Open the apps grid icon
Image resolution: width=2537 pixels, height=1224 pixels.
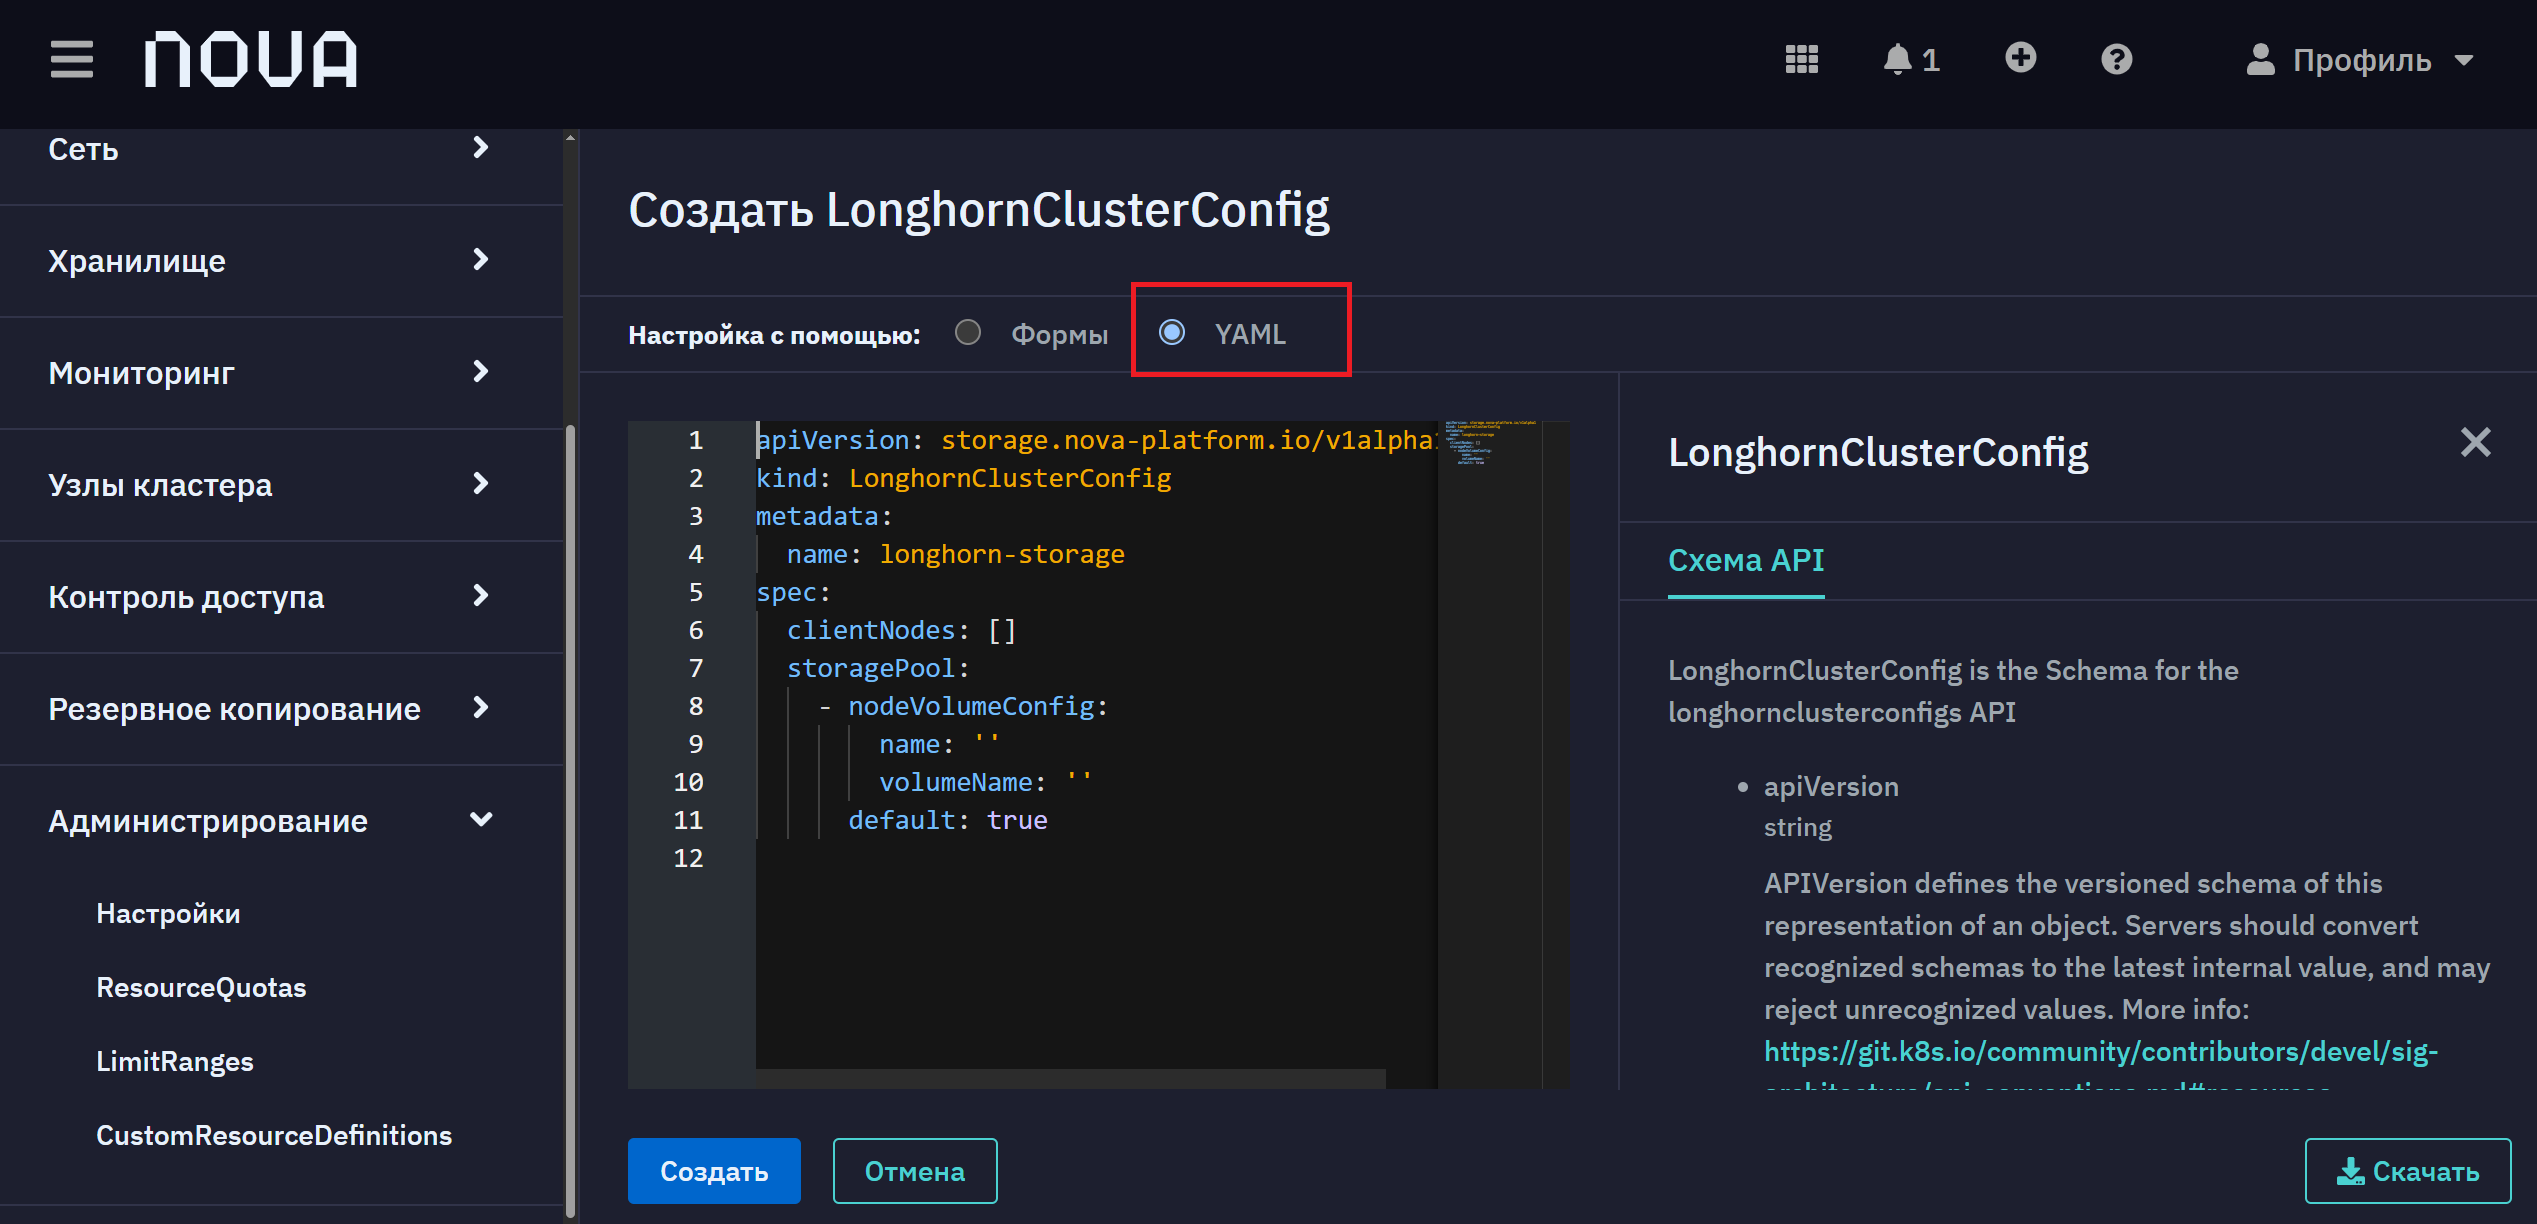pos(1802,59)
